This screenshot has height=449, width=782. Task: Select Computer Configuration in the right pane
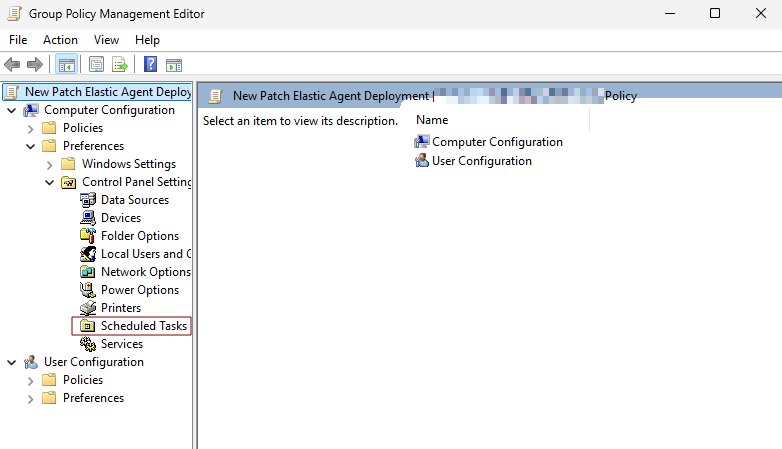point(496,142)
